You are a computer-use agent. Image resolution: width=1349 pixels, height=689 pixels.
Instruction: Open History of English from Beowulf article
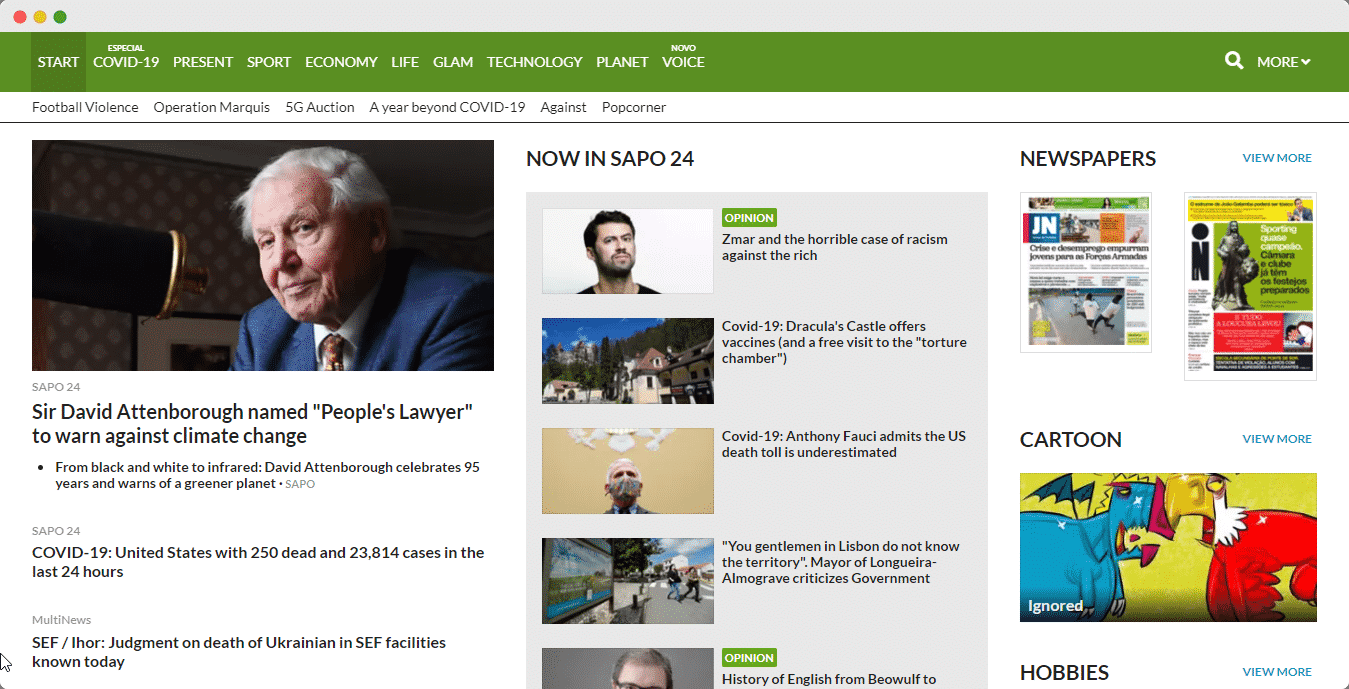tap(829, 679)
